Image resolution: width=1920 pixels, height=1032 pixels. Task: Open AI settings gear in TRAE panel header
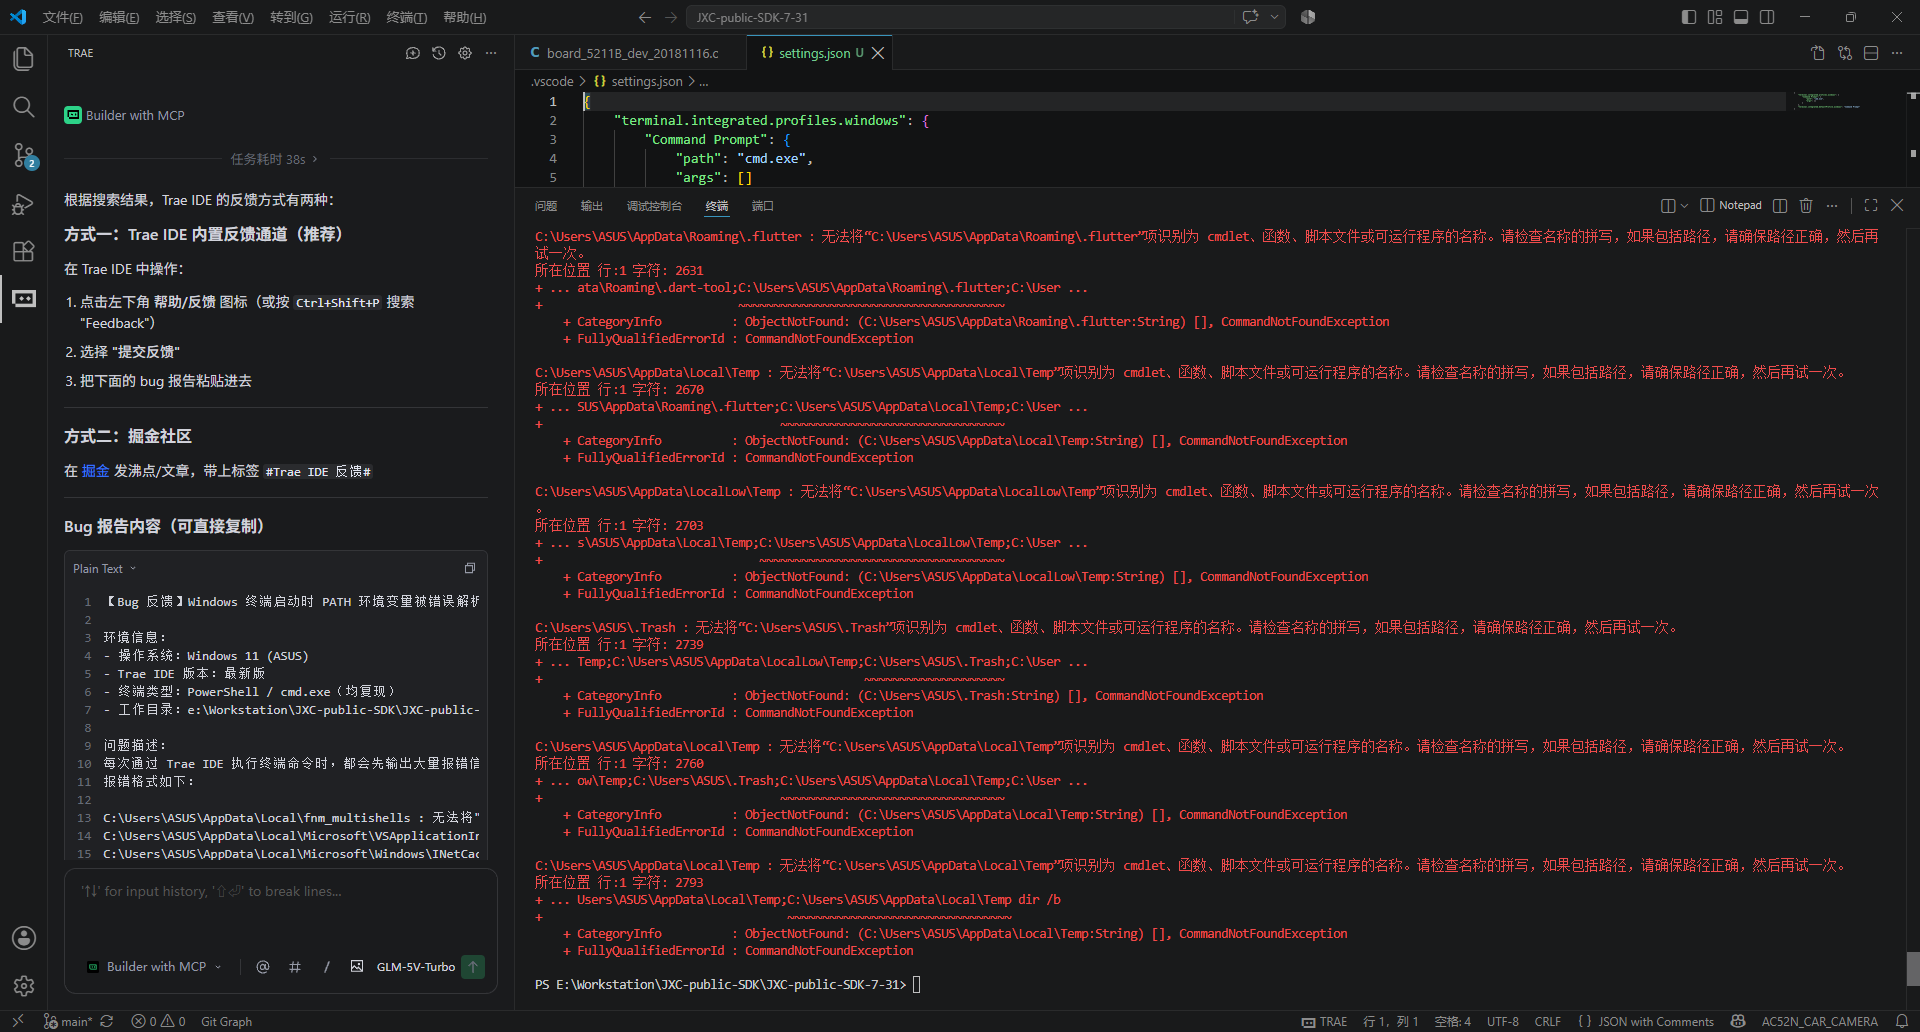tap(465, 53)
